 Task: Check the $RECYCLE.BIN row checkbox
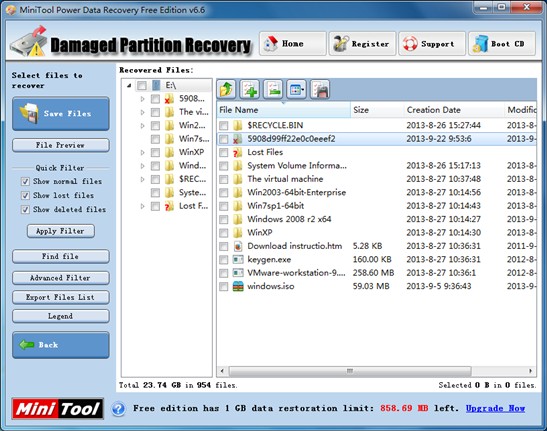pyautogui.click(x=223, y=126)
